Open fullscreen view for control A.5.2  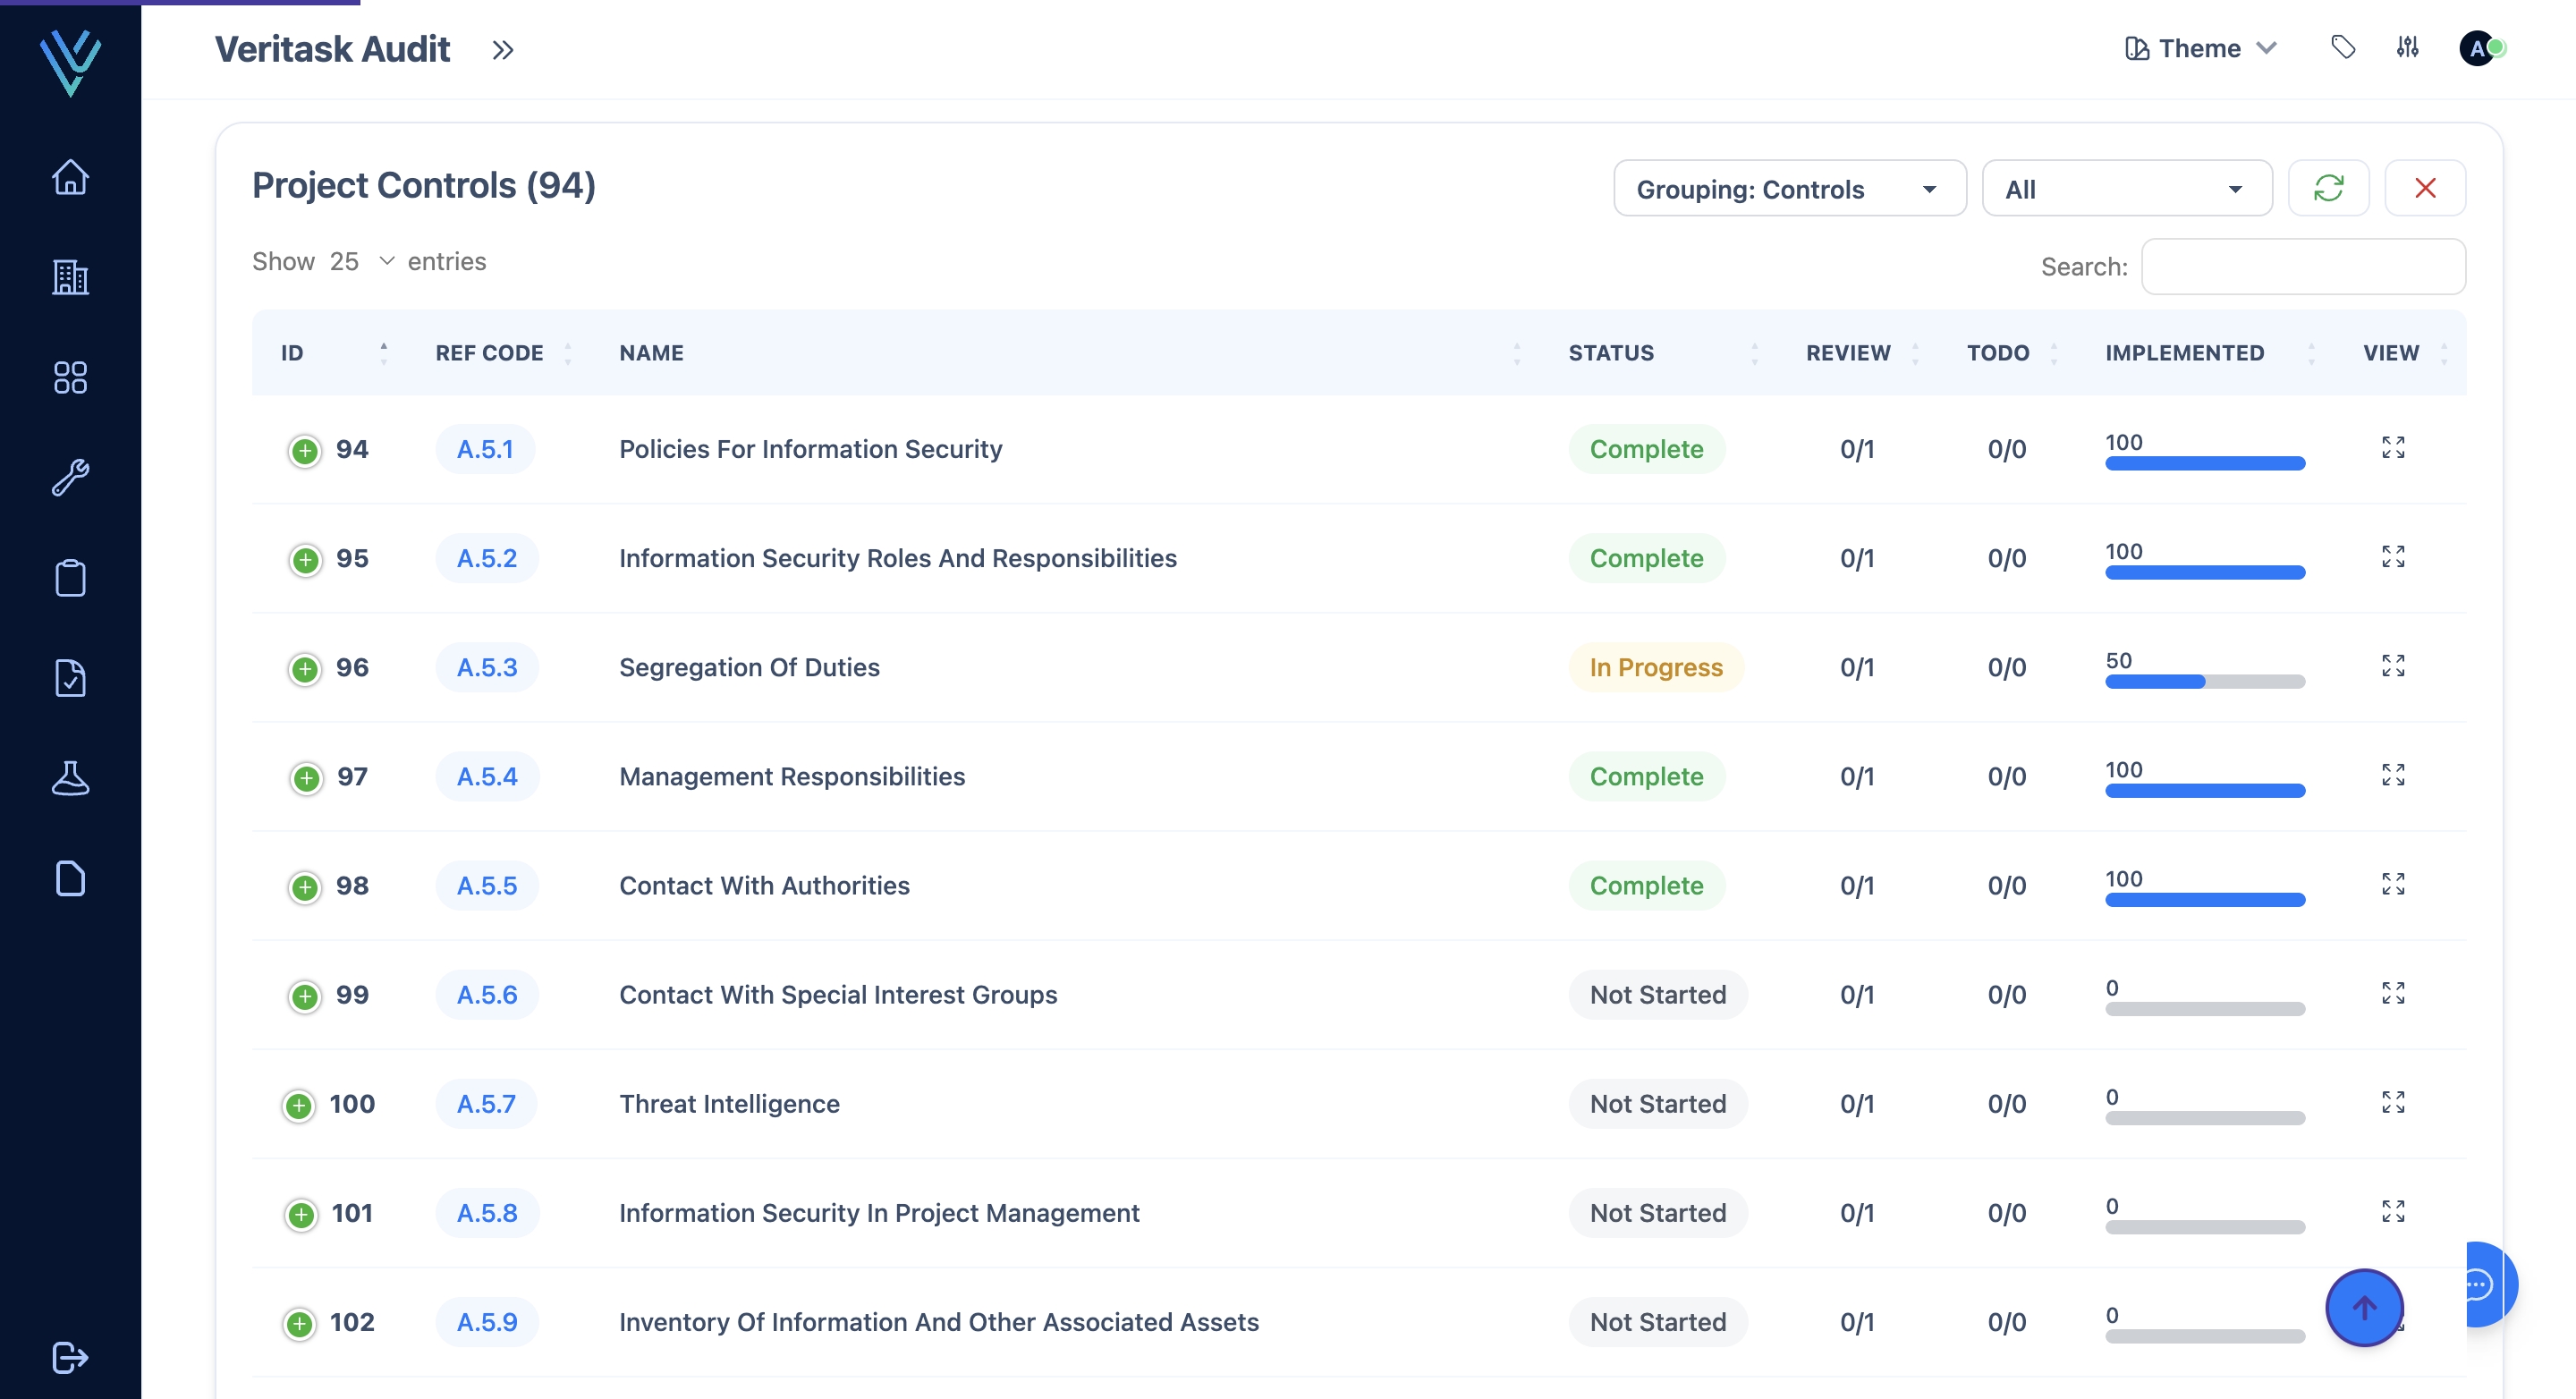click(x=2392, y=556)
